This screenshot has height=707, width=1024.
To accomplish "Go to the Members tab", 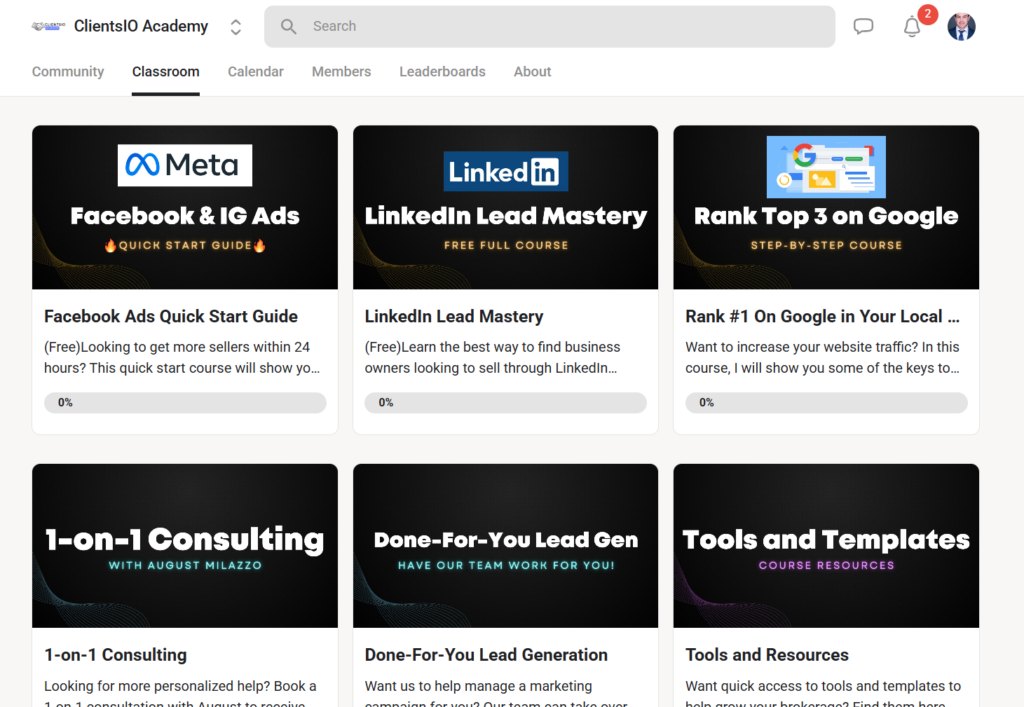I will [341, 72].
